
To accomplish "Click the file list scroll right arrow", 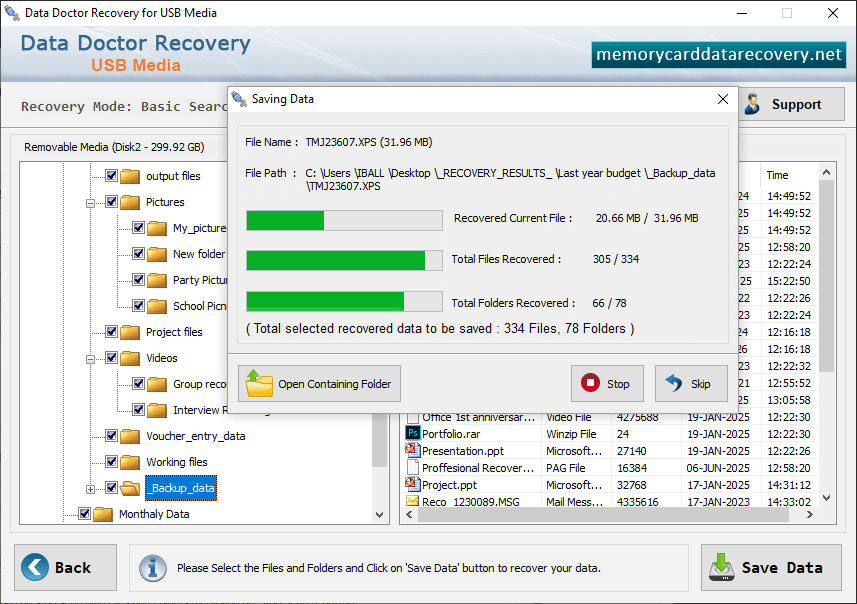I will (810, 514).
